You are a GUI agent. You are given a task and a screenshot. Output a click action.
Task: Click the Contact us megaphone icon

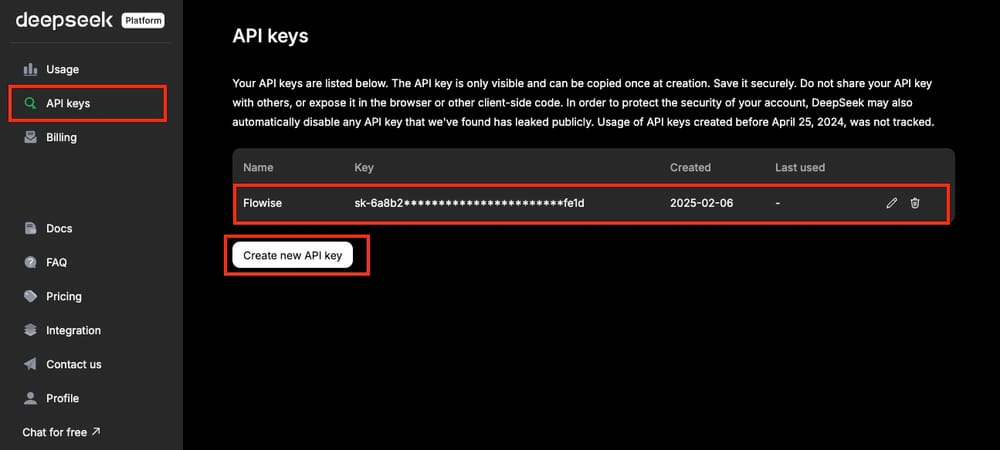pos(29,364)
